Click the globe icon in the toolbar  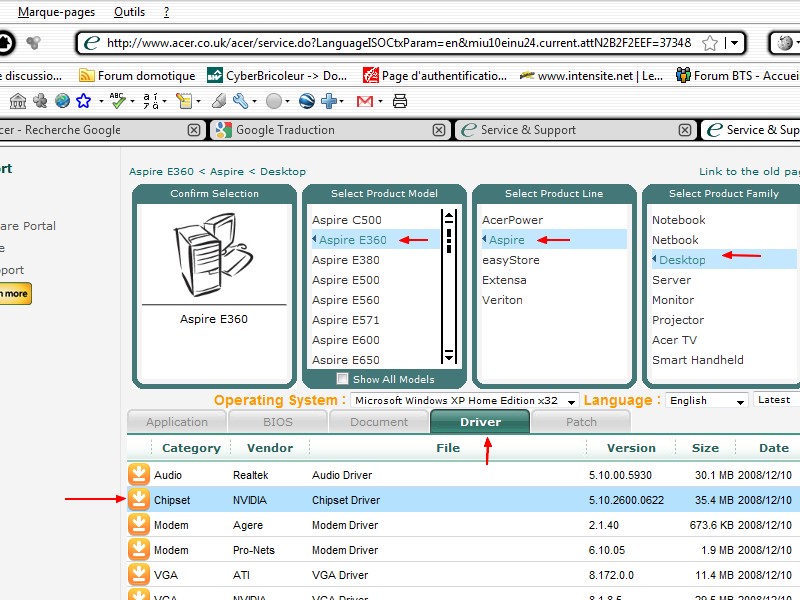62,101
